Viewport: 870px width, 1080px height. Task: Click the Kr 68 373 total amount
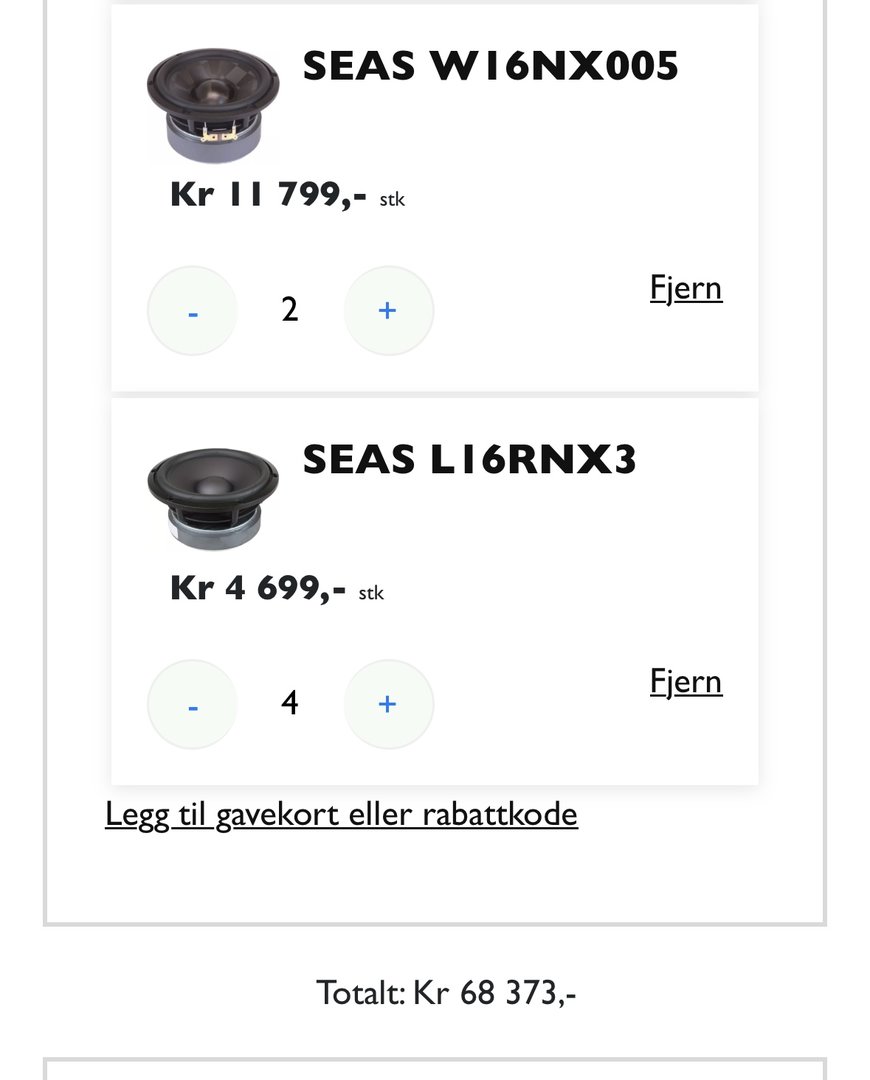click(x=494, y=993)
